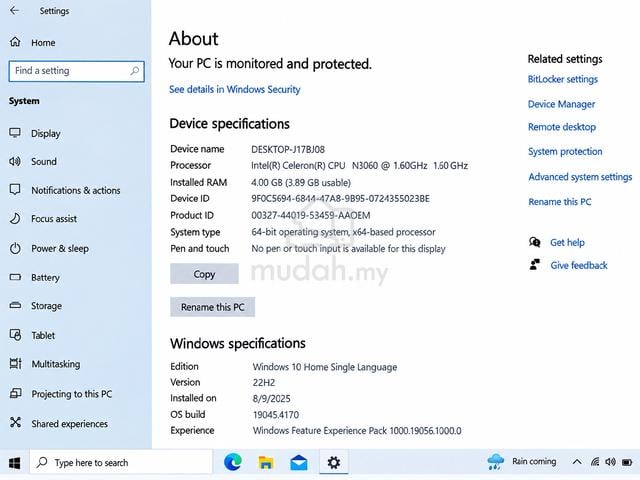The width and height of the screenshot is (640, 480).
Task: Open the Rain coming weather widget
Action: (522, 462)
